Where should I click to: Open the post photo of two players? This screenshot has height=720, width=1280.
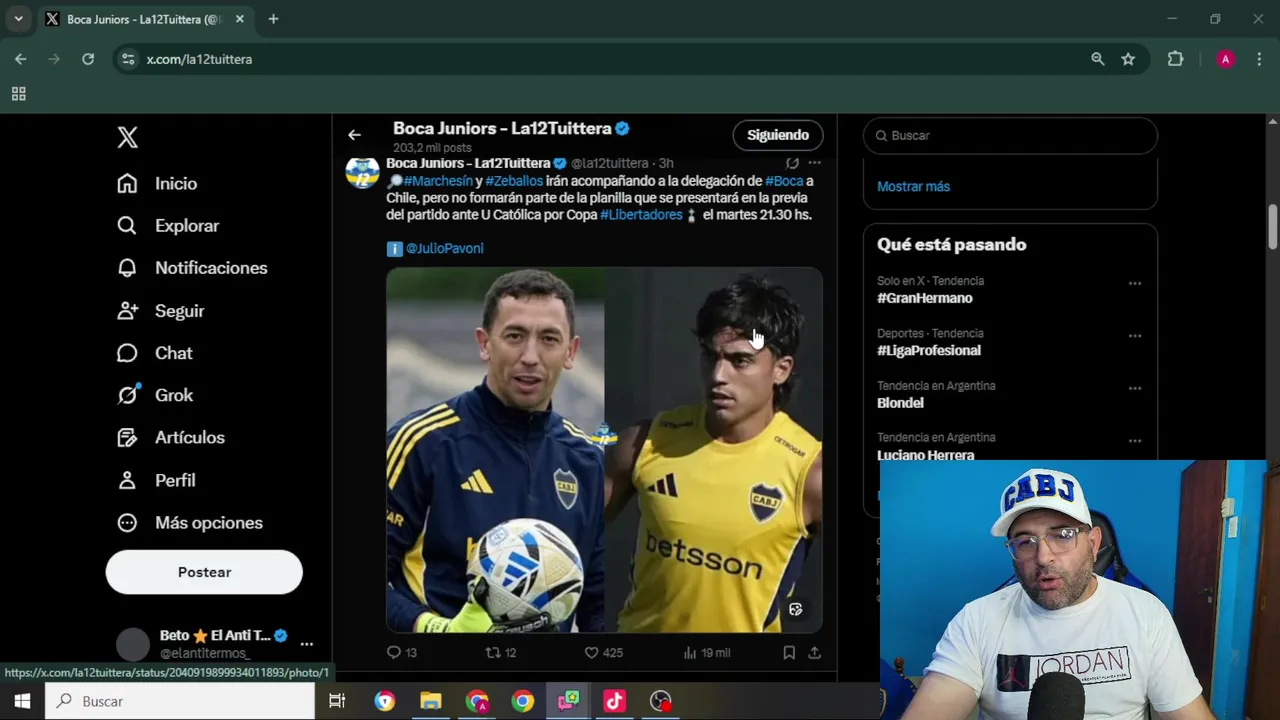pos(604,450)
